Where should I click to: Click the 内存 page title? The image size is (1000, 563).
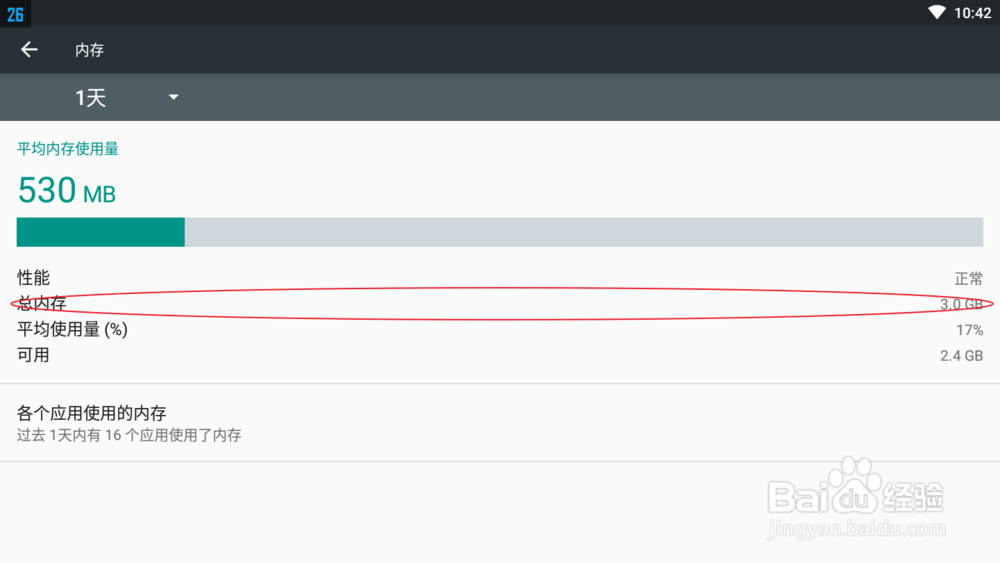click(89, 50)
